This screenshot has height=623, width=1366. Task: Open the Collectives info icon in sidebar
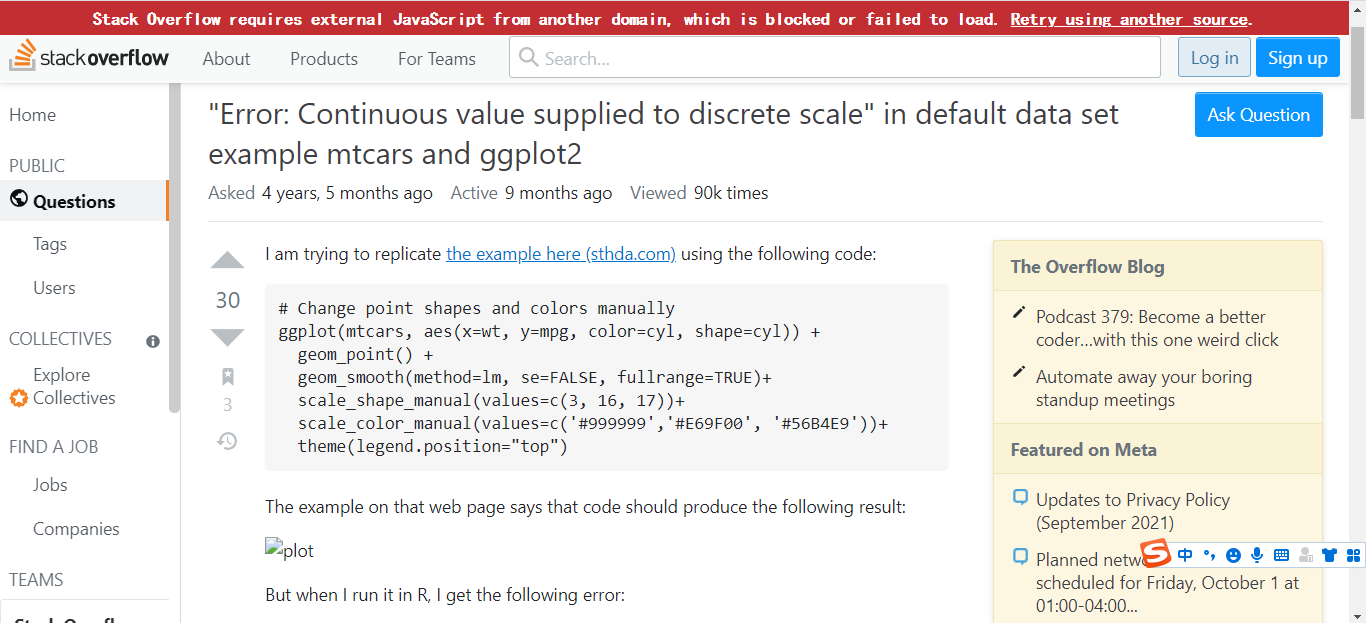[x=152, y=341]
